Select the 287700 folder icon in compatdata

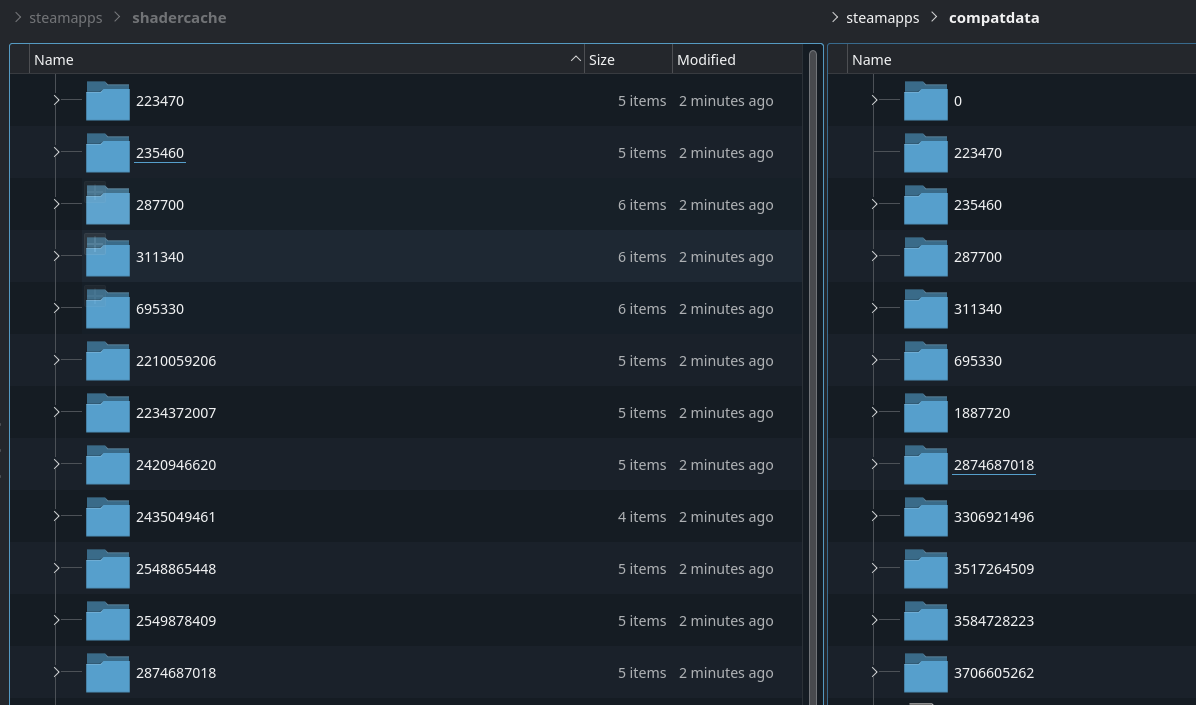pyautogui.click(x=925, y=256)
